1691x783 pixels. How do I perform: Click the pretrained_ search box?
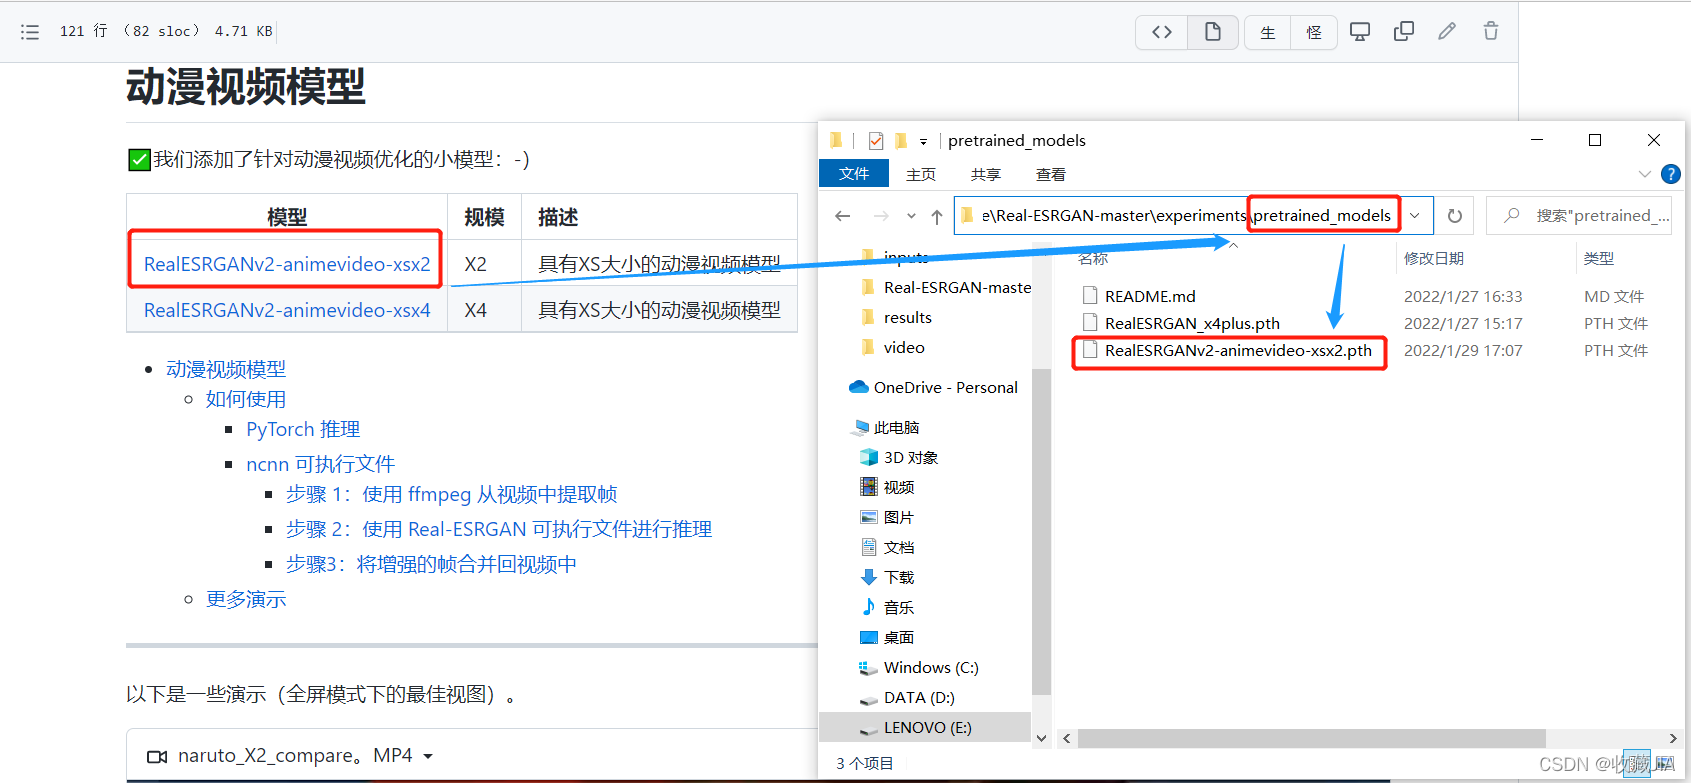point(1579,215)
